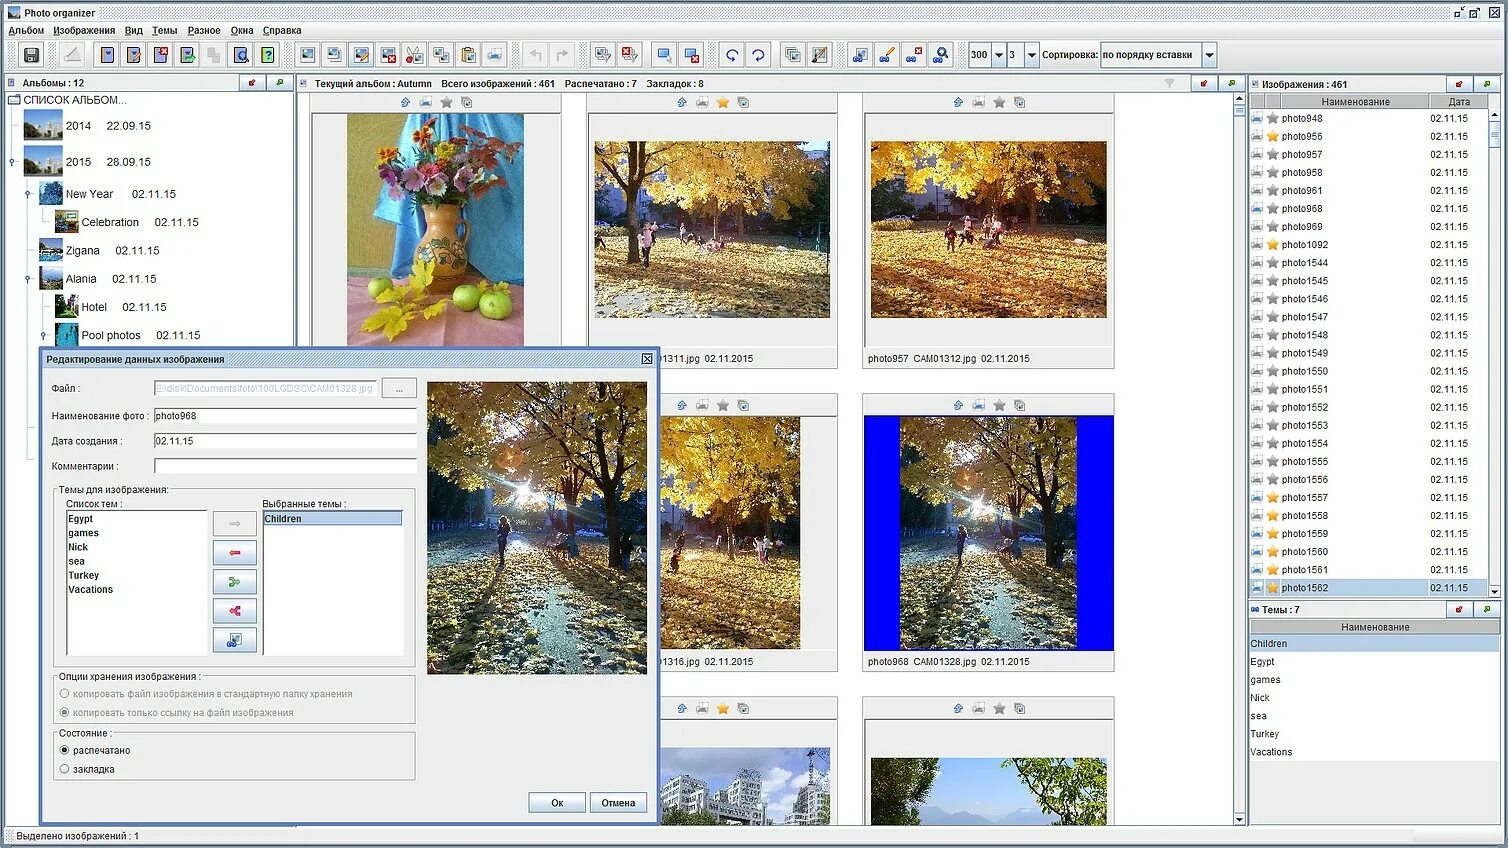
Task: Click the red icon in Images panel header
Action: tap(1459, 84)
